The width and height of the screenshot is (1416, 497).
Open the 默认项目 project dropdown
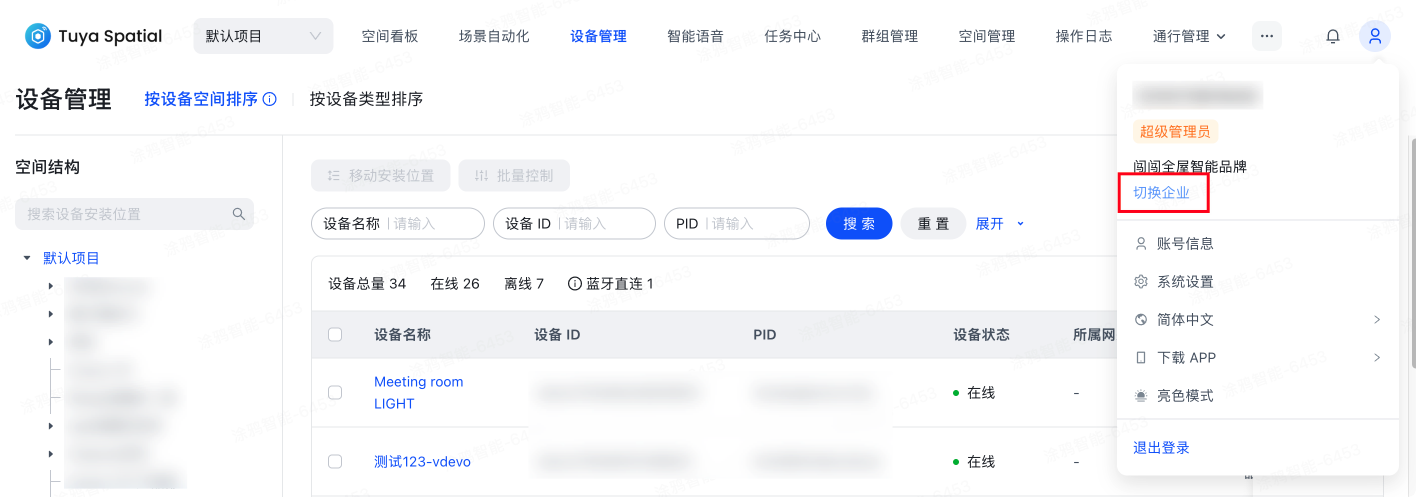(263, 37)
